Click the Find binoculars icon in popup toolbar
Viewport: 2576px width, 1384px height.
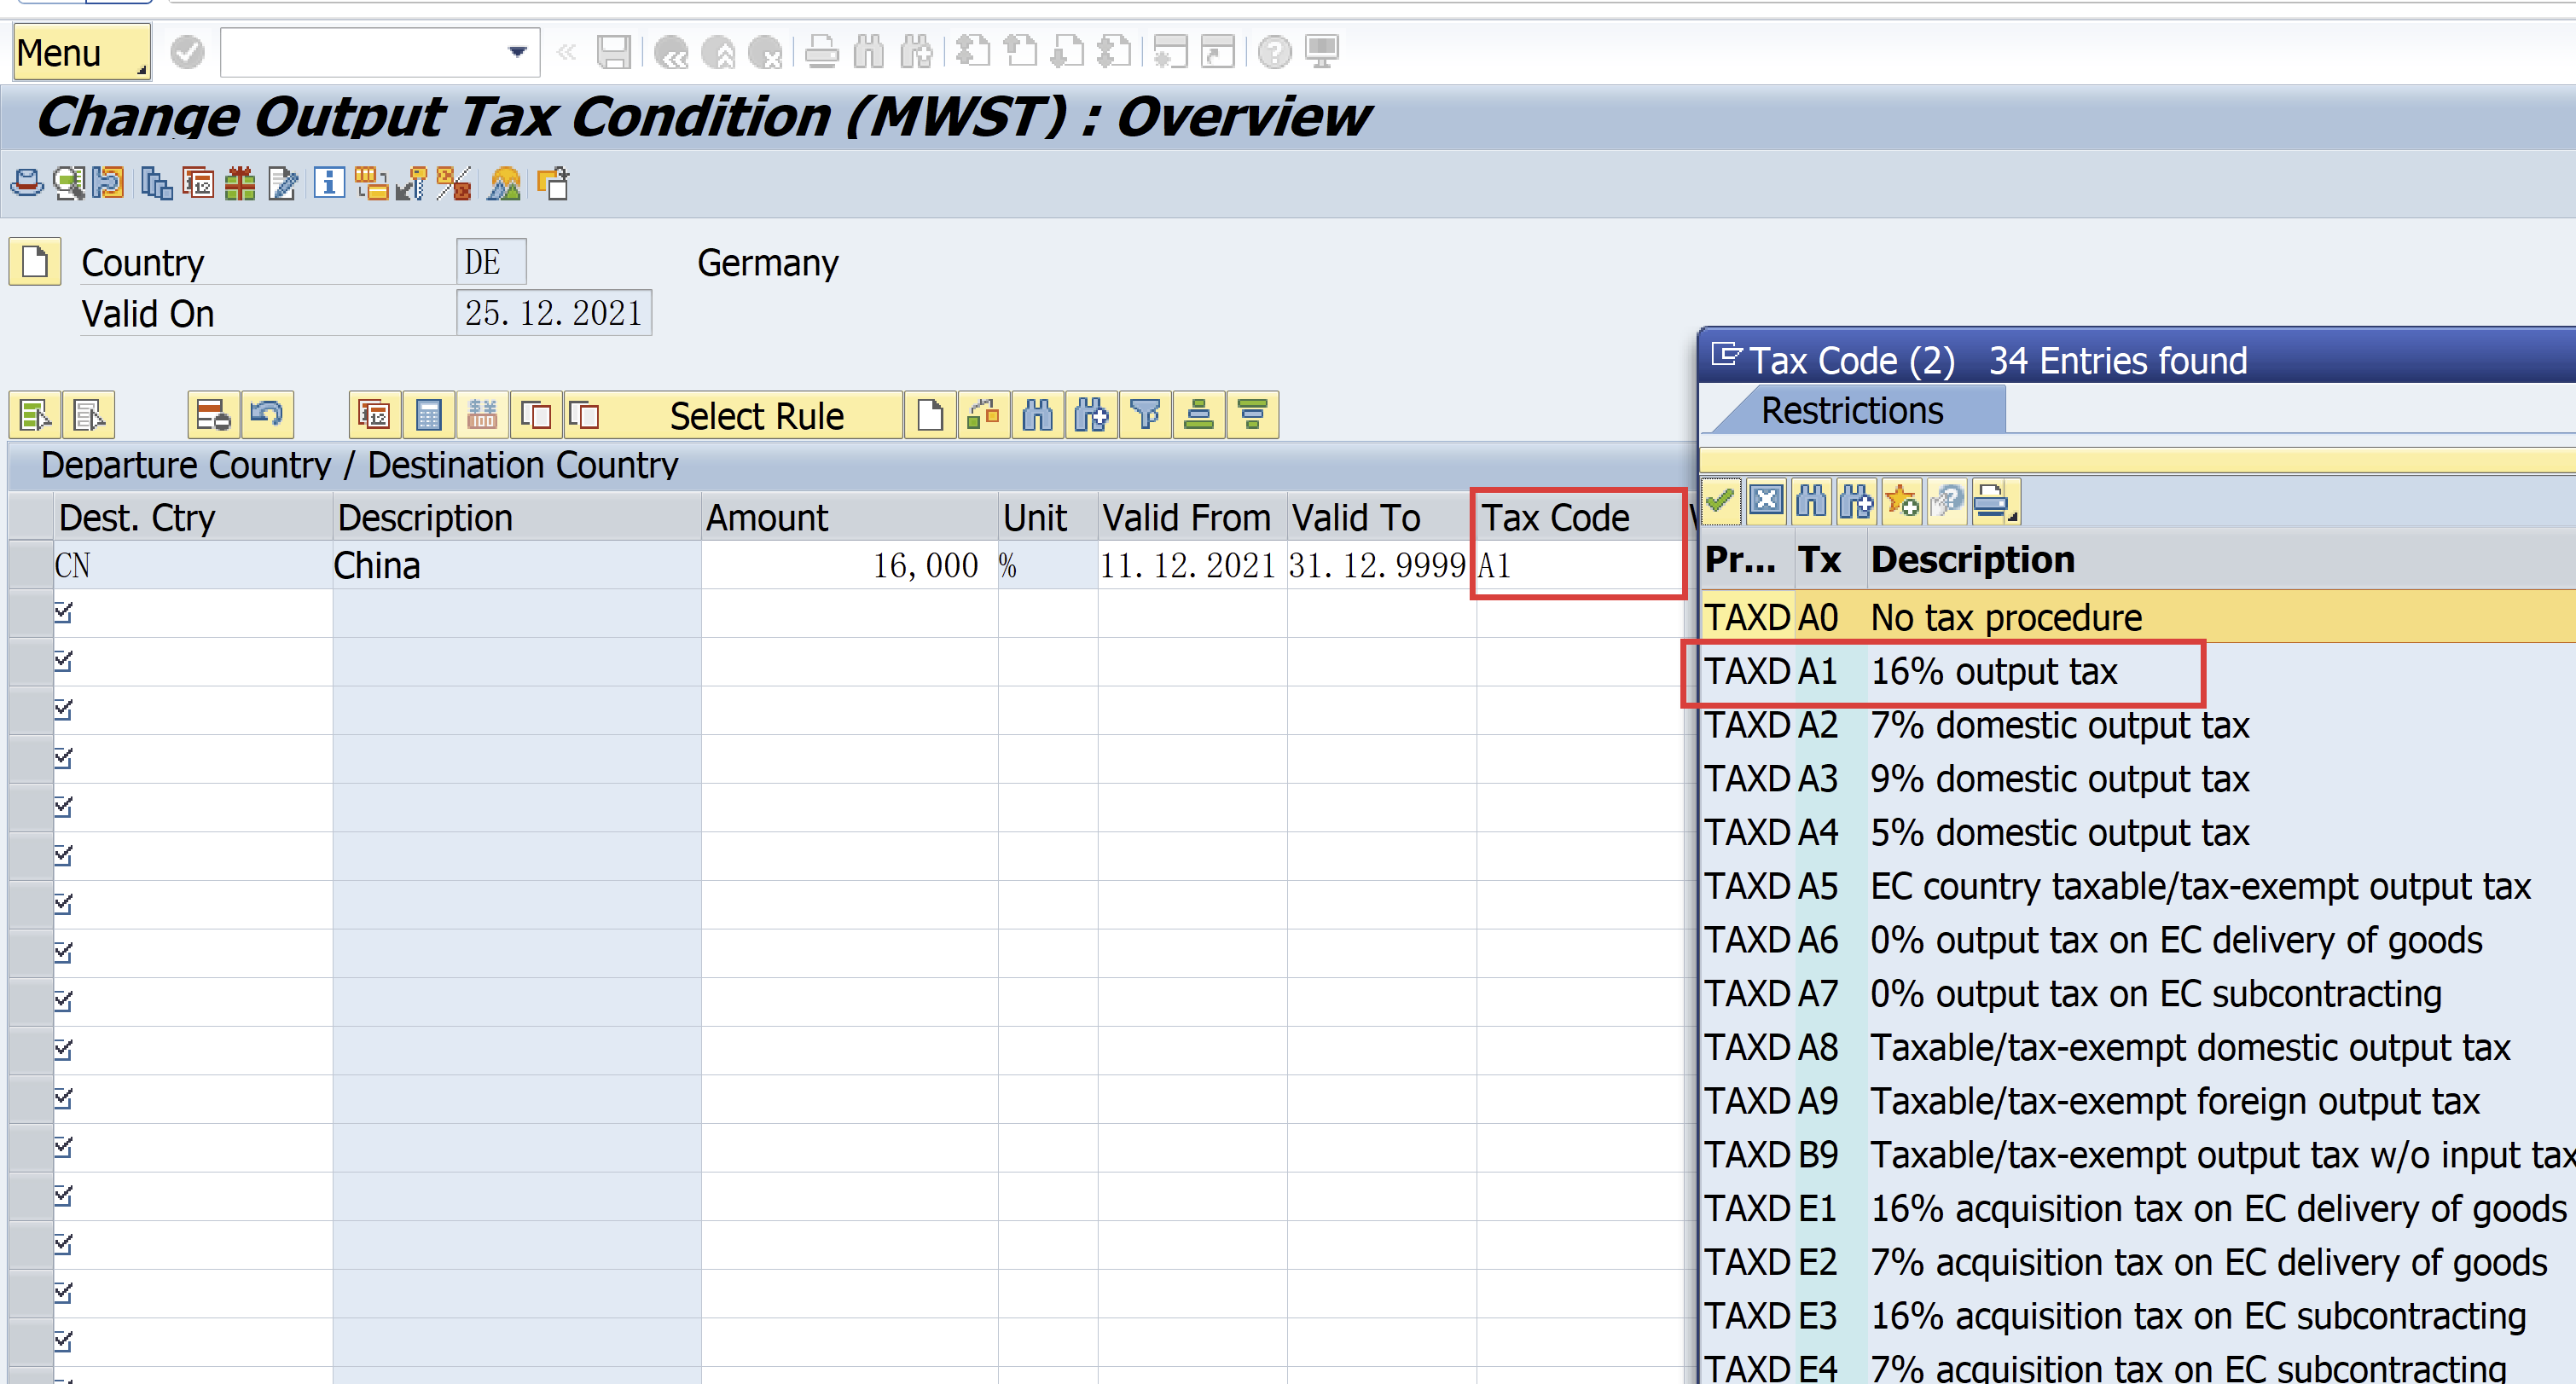click(1811, 500)
